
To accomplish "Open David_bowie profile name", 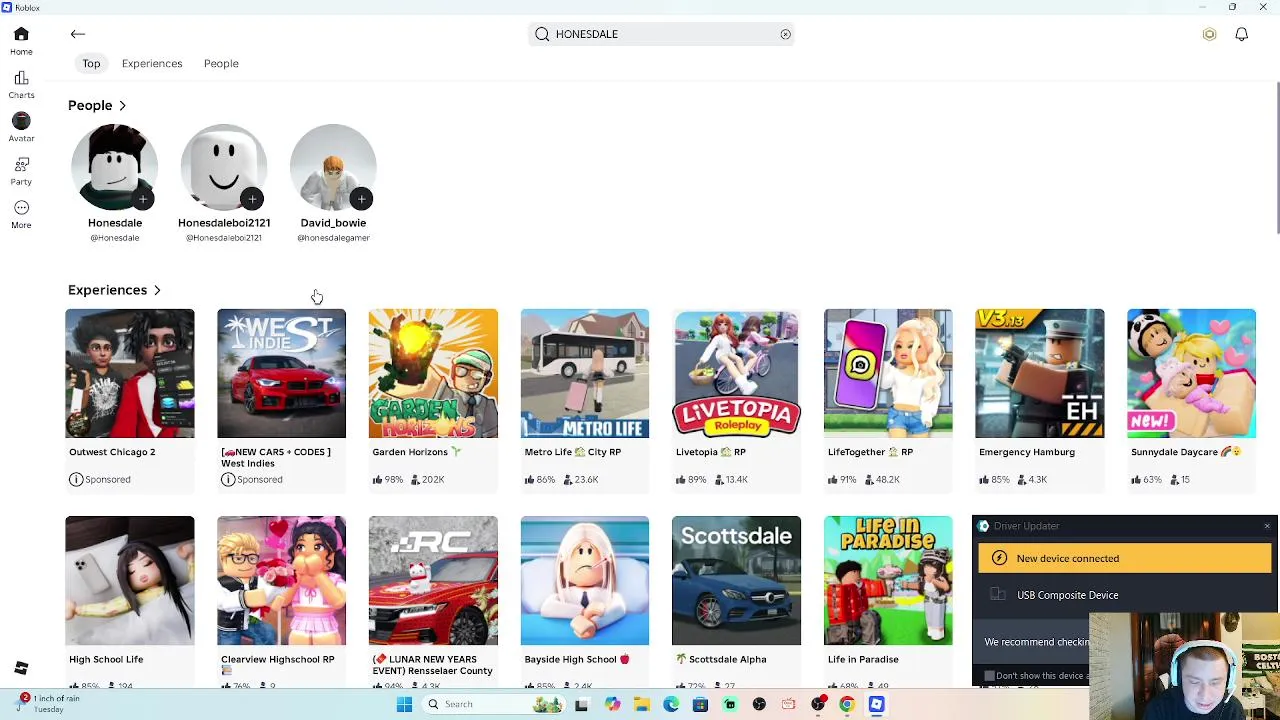I will click(333, 223).
